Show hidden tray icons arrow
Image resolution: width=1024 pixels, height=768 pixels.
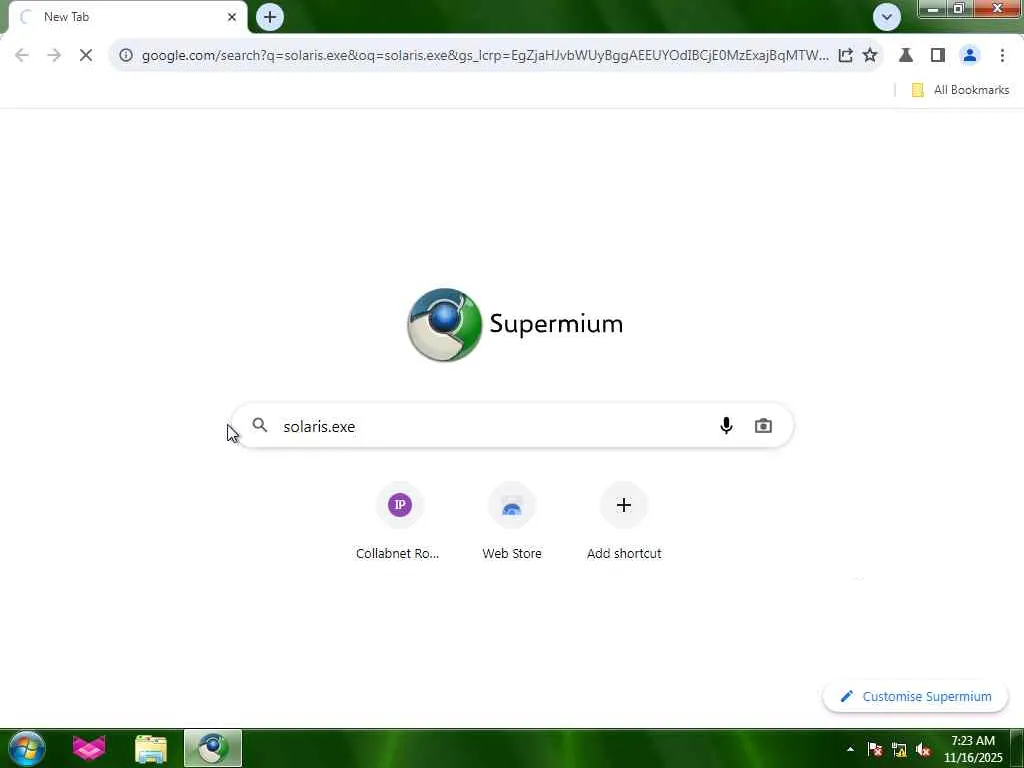tap(850, 749)
